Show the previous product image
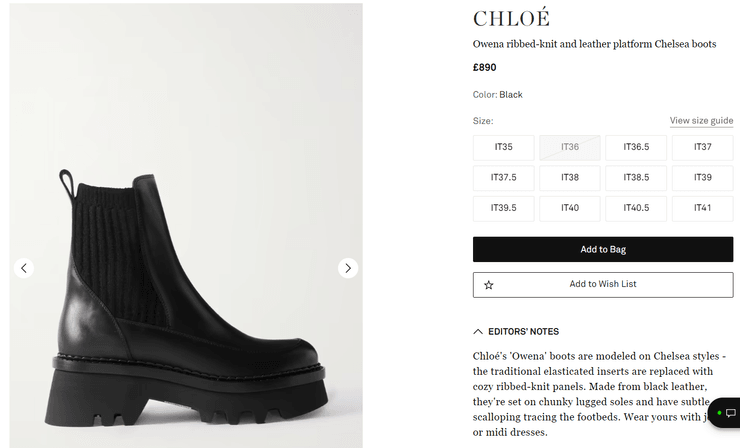The image size is (740, 448). tap(25, 268)
